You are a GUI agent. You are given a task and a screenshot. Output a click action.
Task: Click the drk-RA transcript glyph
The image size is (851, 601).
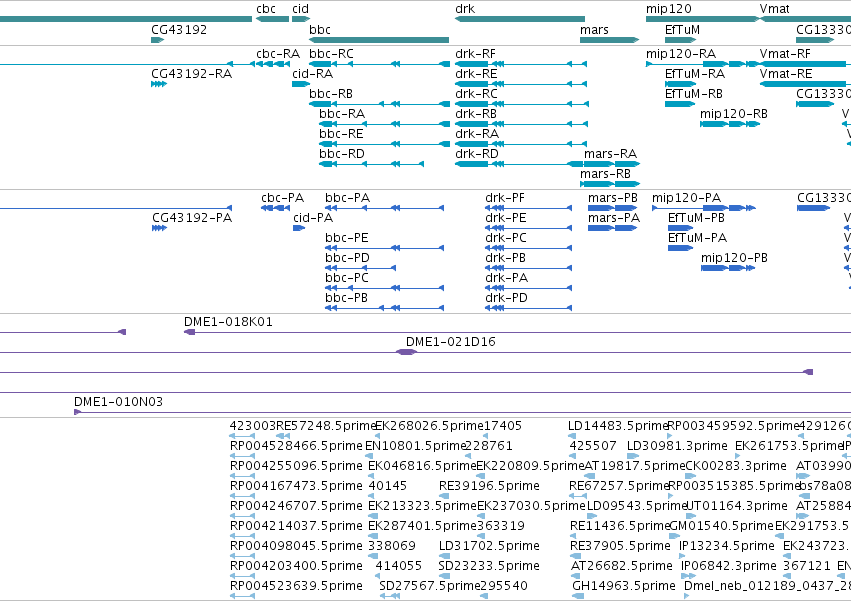pyautogui.click(x=521, y=144)
